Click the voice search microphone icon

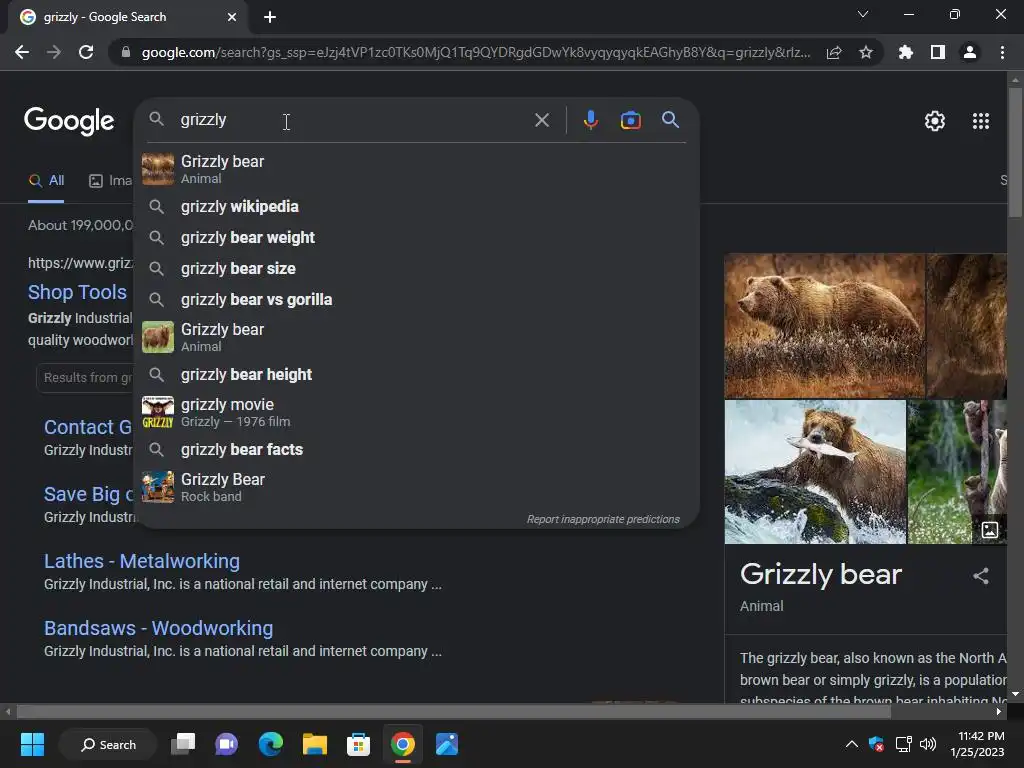pos(590,120)
